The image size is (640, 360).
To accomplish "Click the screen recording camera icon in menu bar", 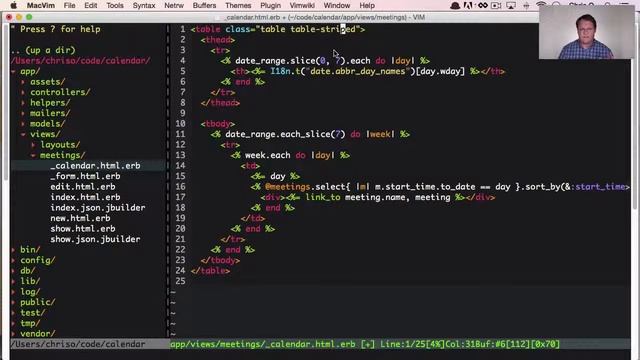I will point(496,5).
